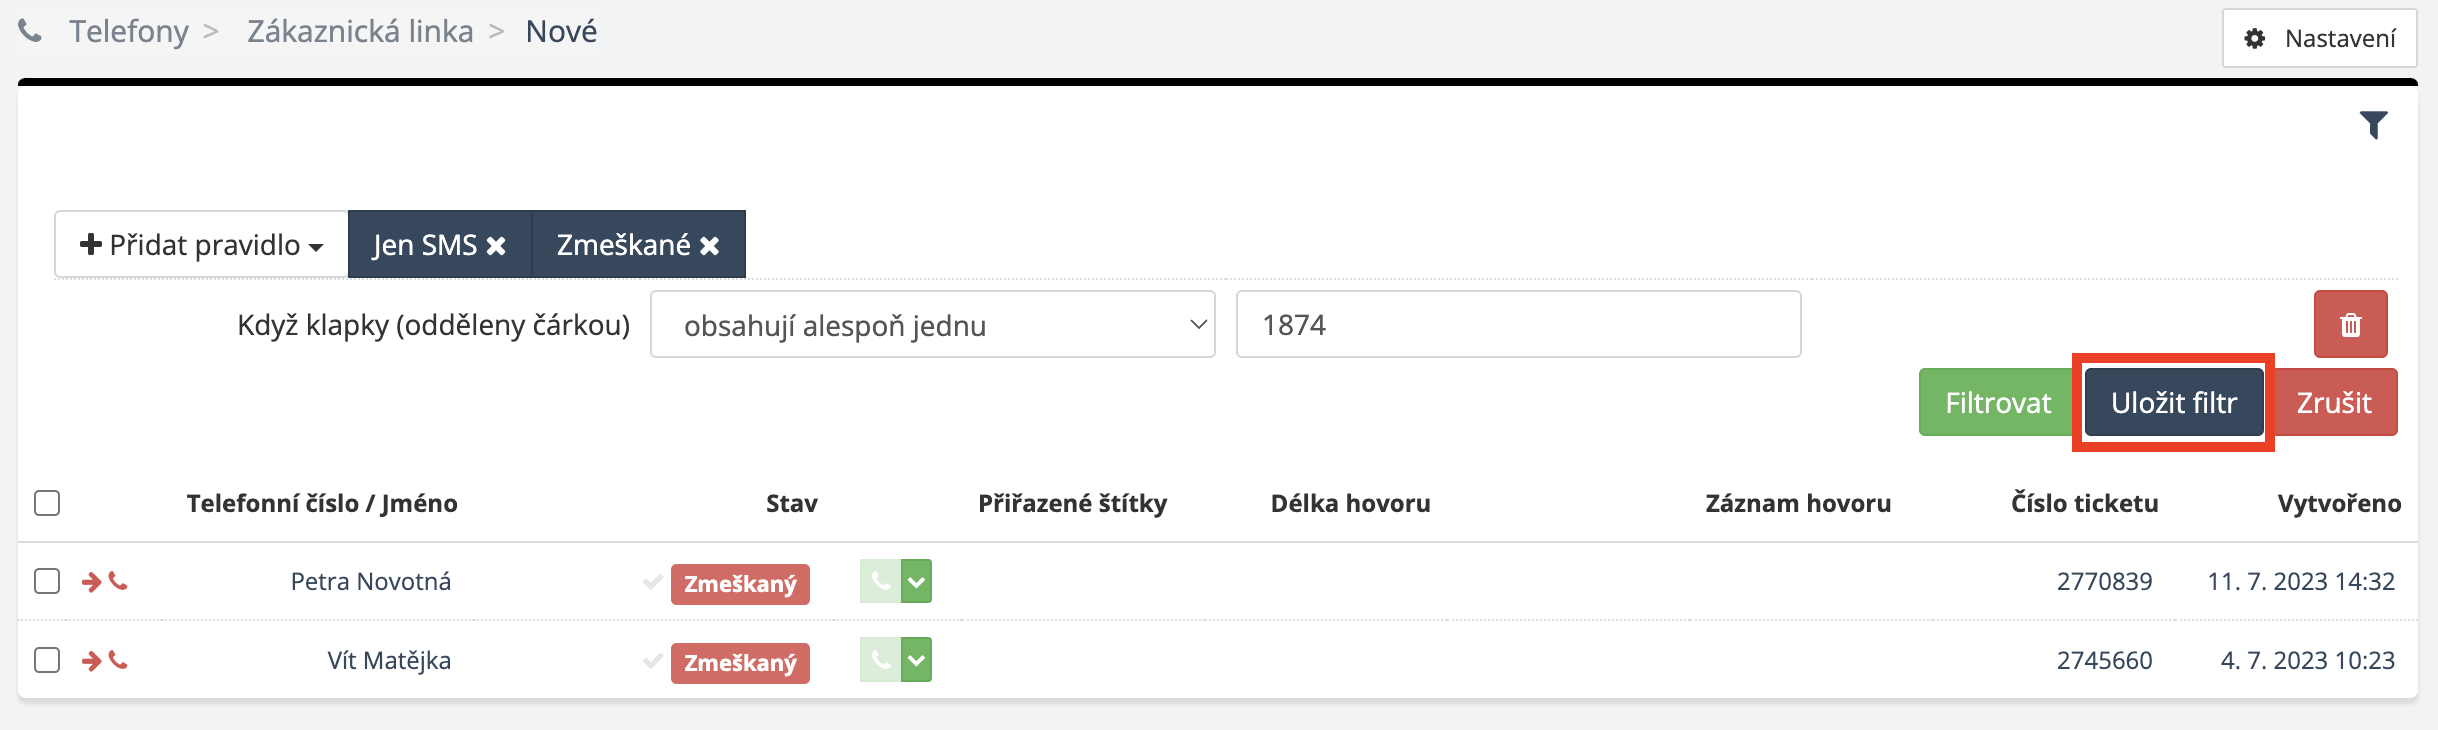Check the Petra Novotná row checkbox
The height and width of the screenshot is (730, 2438).
tap(47, 581)
